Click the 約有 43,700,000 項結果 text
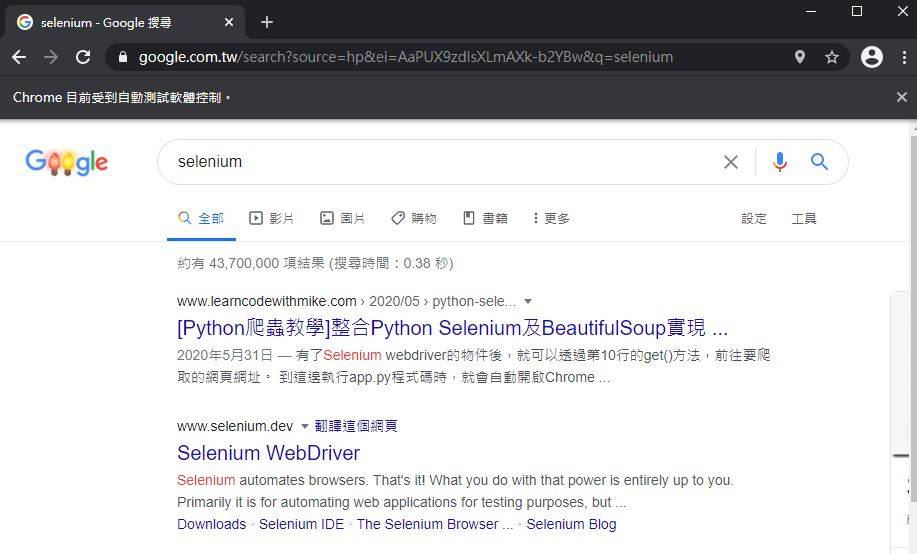The image size is (917, 554). tap(251, 263)
